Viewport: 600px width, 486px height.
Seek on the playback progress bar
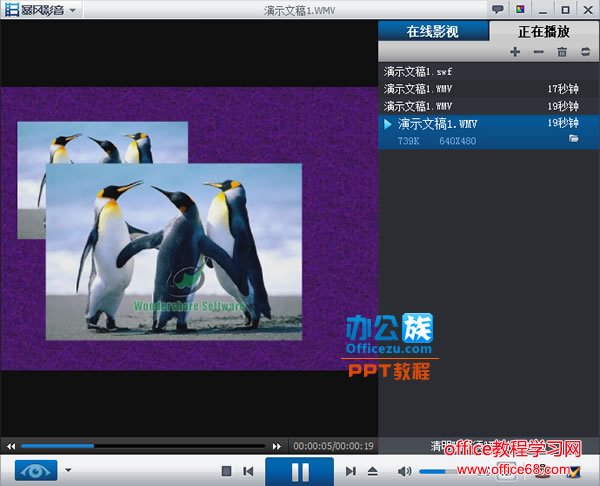(143, 446)
